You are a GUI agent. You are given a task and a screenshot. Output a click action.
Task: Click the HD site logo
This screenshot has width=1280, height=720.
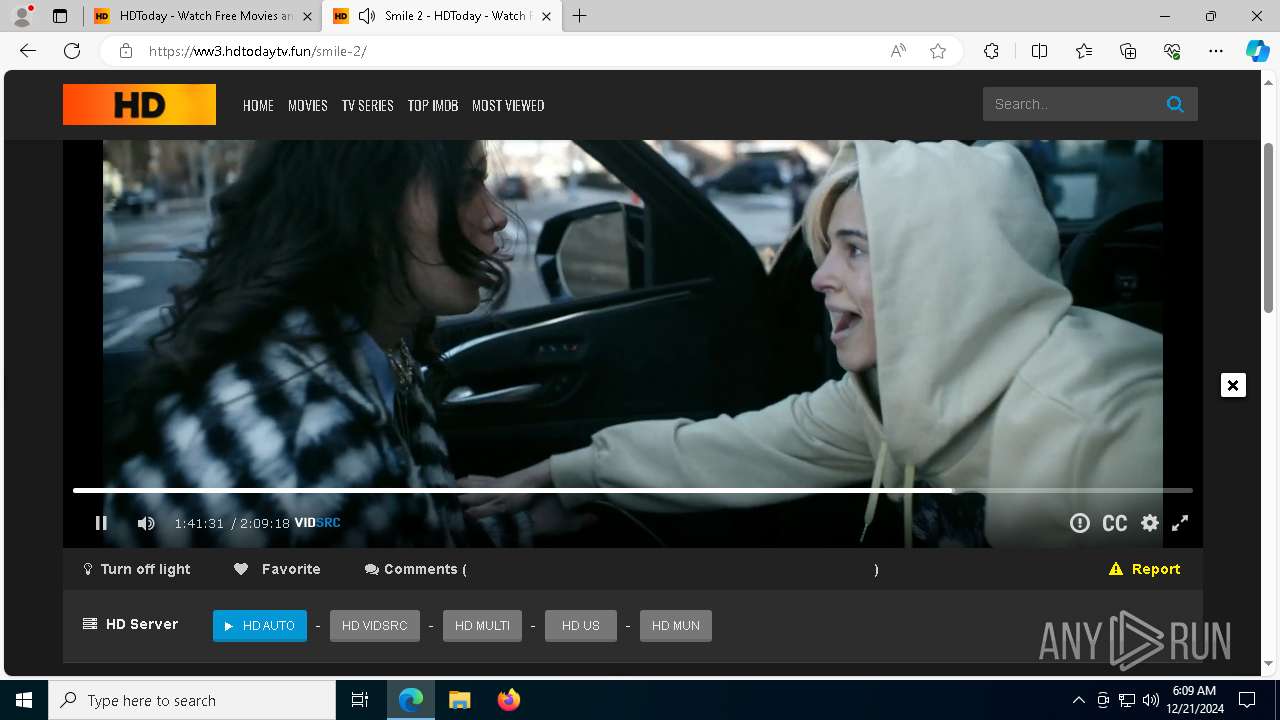139,105
